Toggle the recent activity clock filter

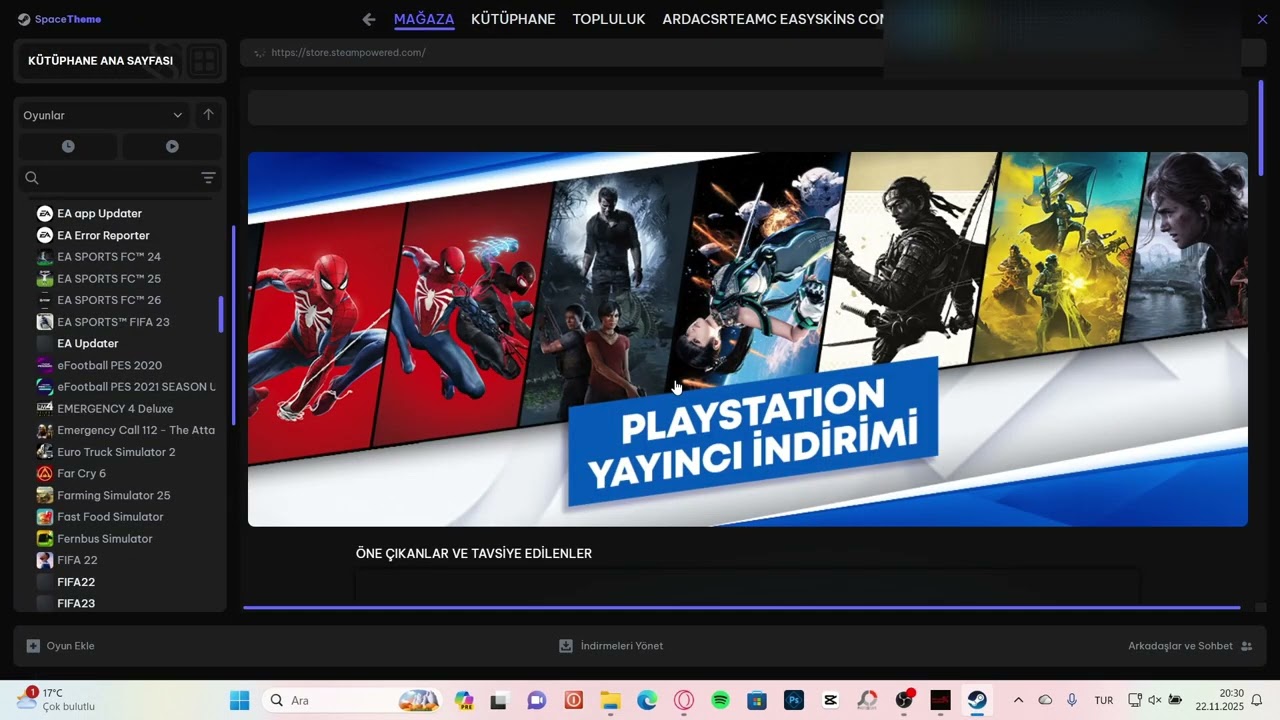[x=68, y=146]
